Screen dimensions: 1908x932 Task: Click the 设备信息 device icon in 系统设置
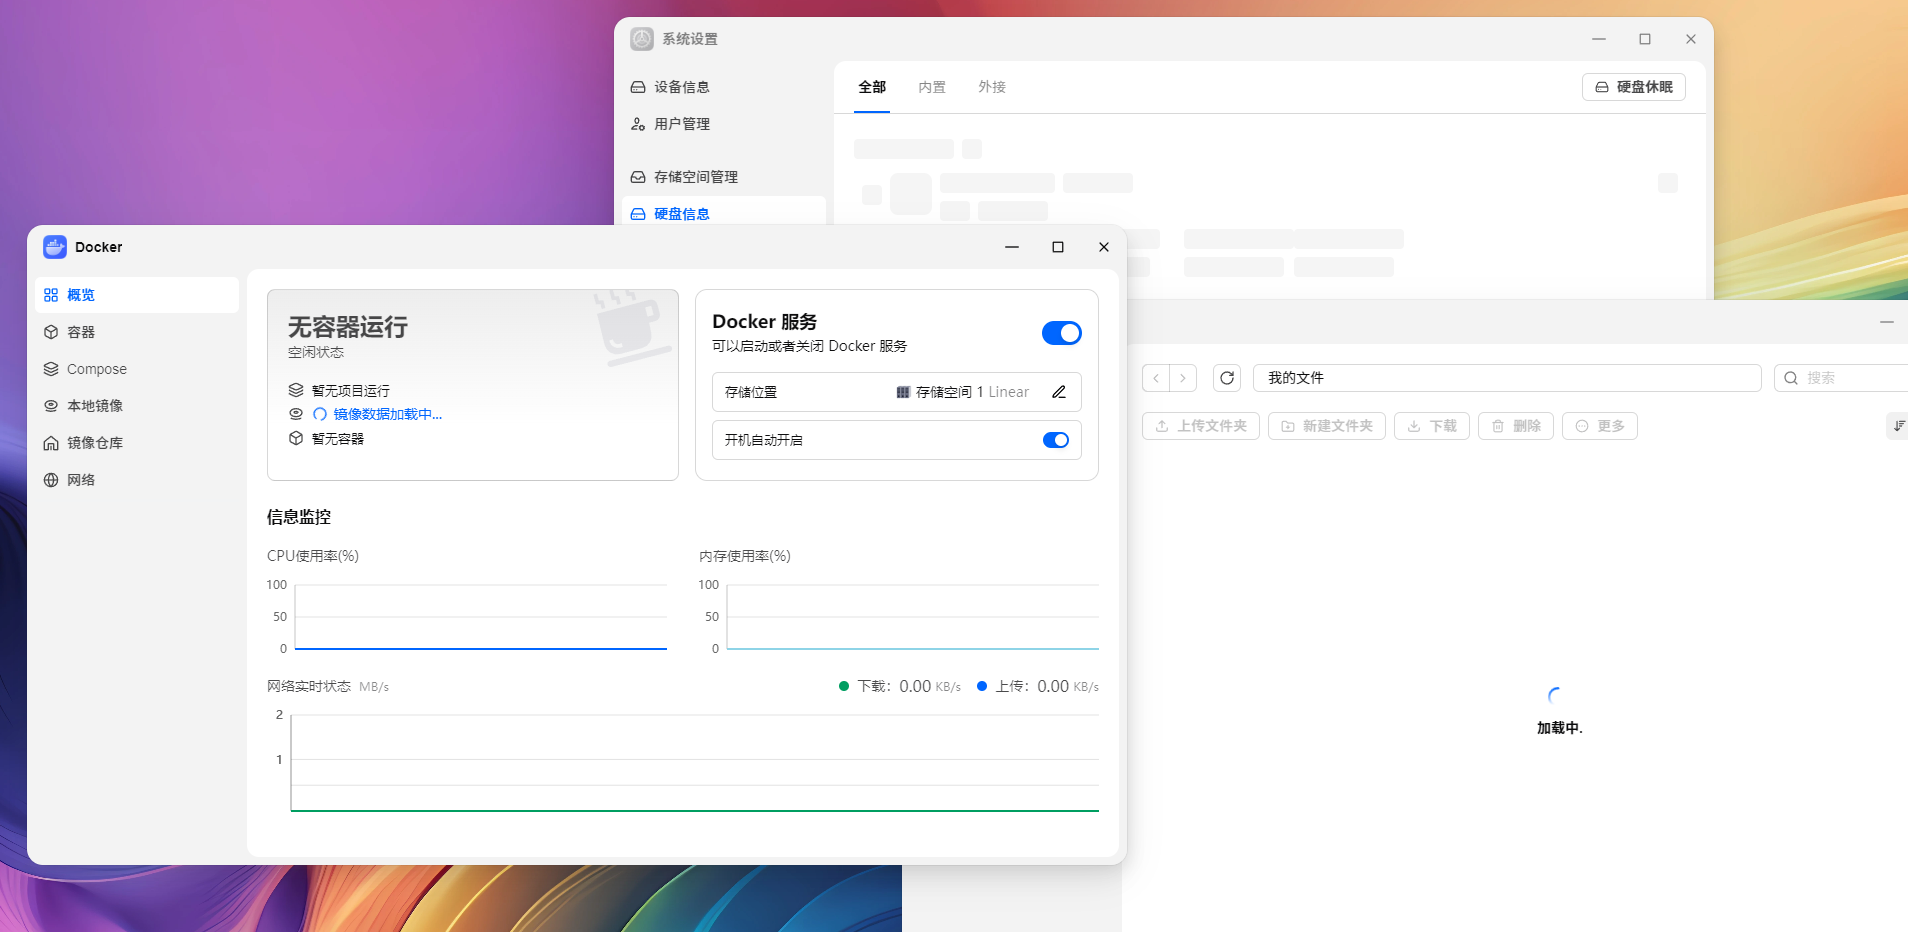[638, 87]
